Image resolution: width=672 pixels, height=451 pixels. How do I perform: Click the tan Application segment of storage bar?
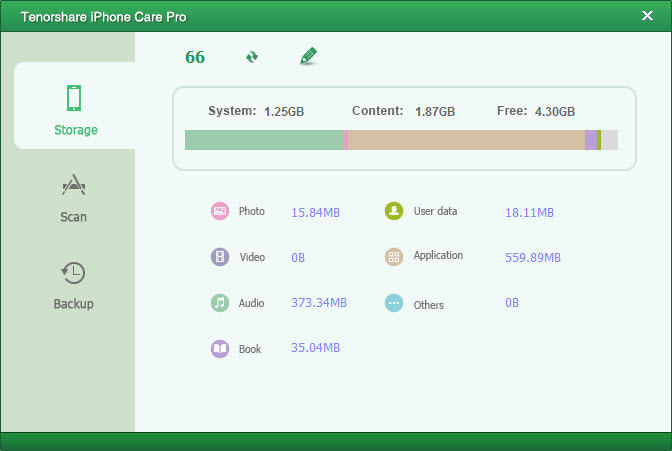(x=466, y=140)
